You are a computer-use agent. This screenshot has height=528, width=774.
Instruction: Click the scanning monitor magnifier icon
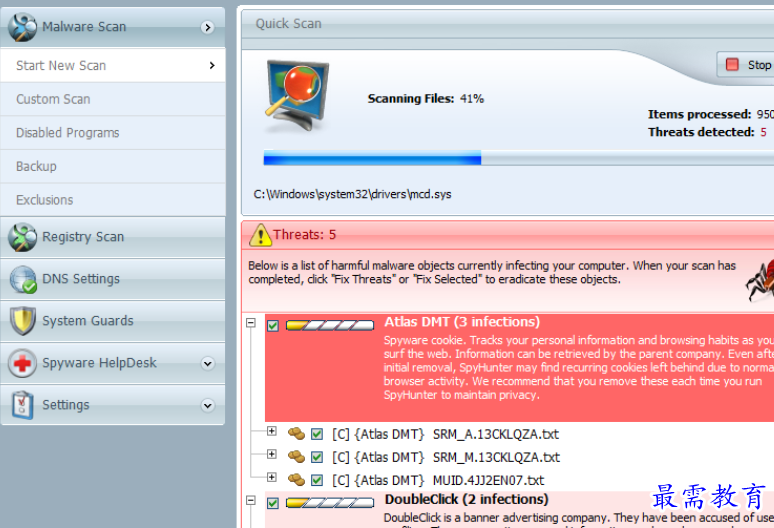pos(296,96)
